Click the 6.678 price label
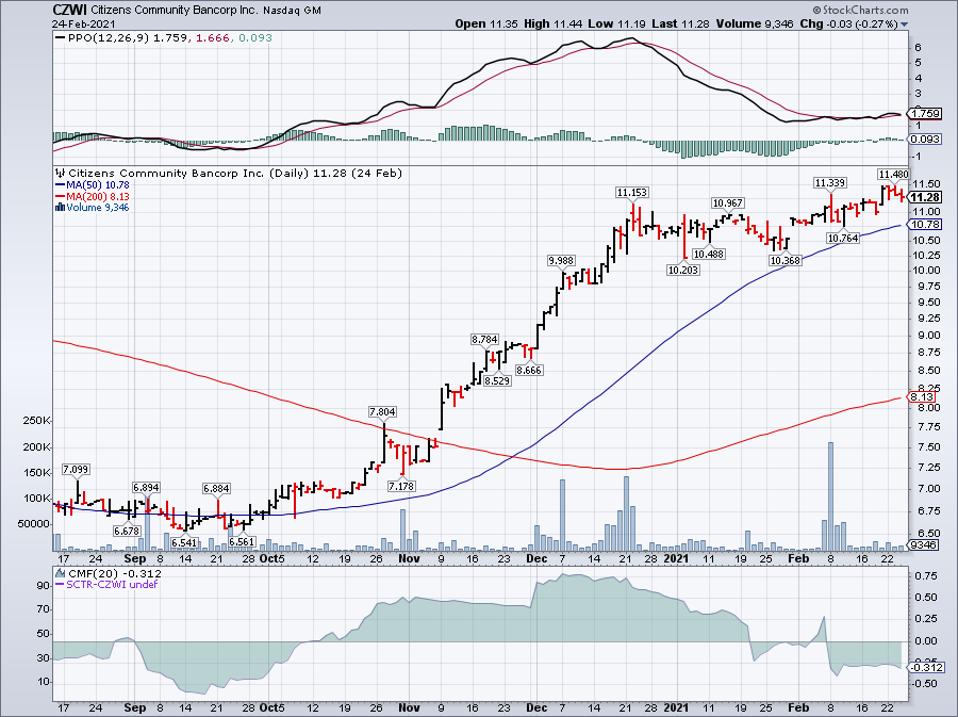Viewport: 958px width, 717px height. click(127, 531)
